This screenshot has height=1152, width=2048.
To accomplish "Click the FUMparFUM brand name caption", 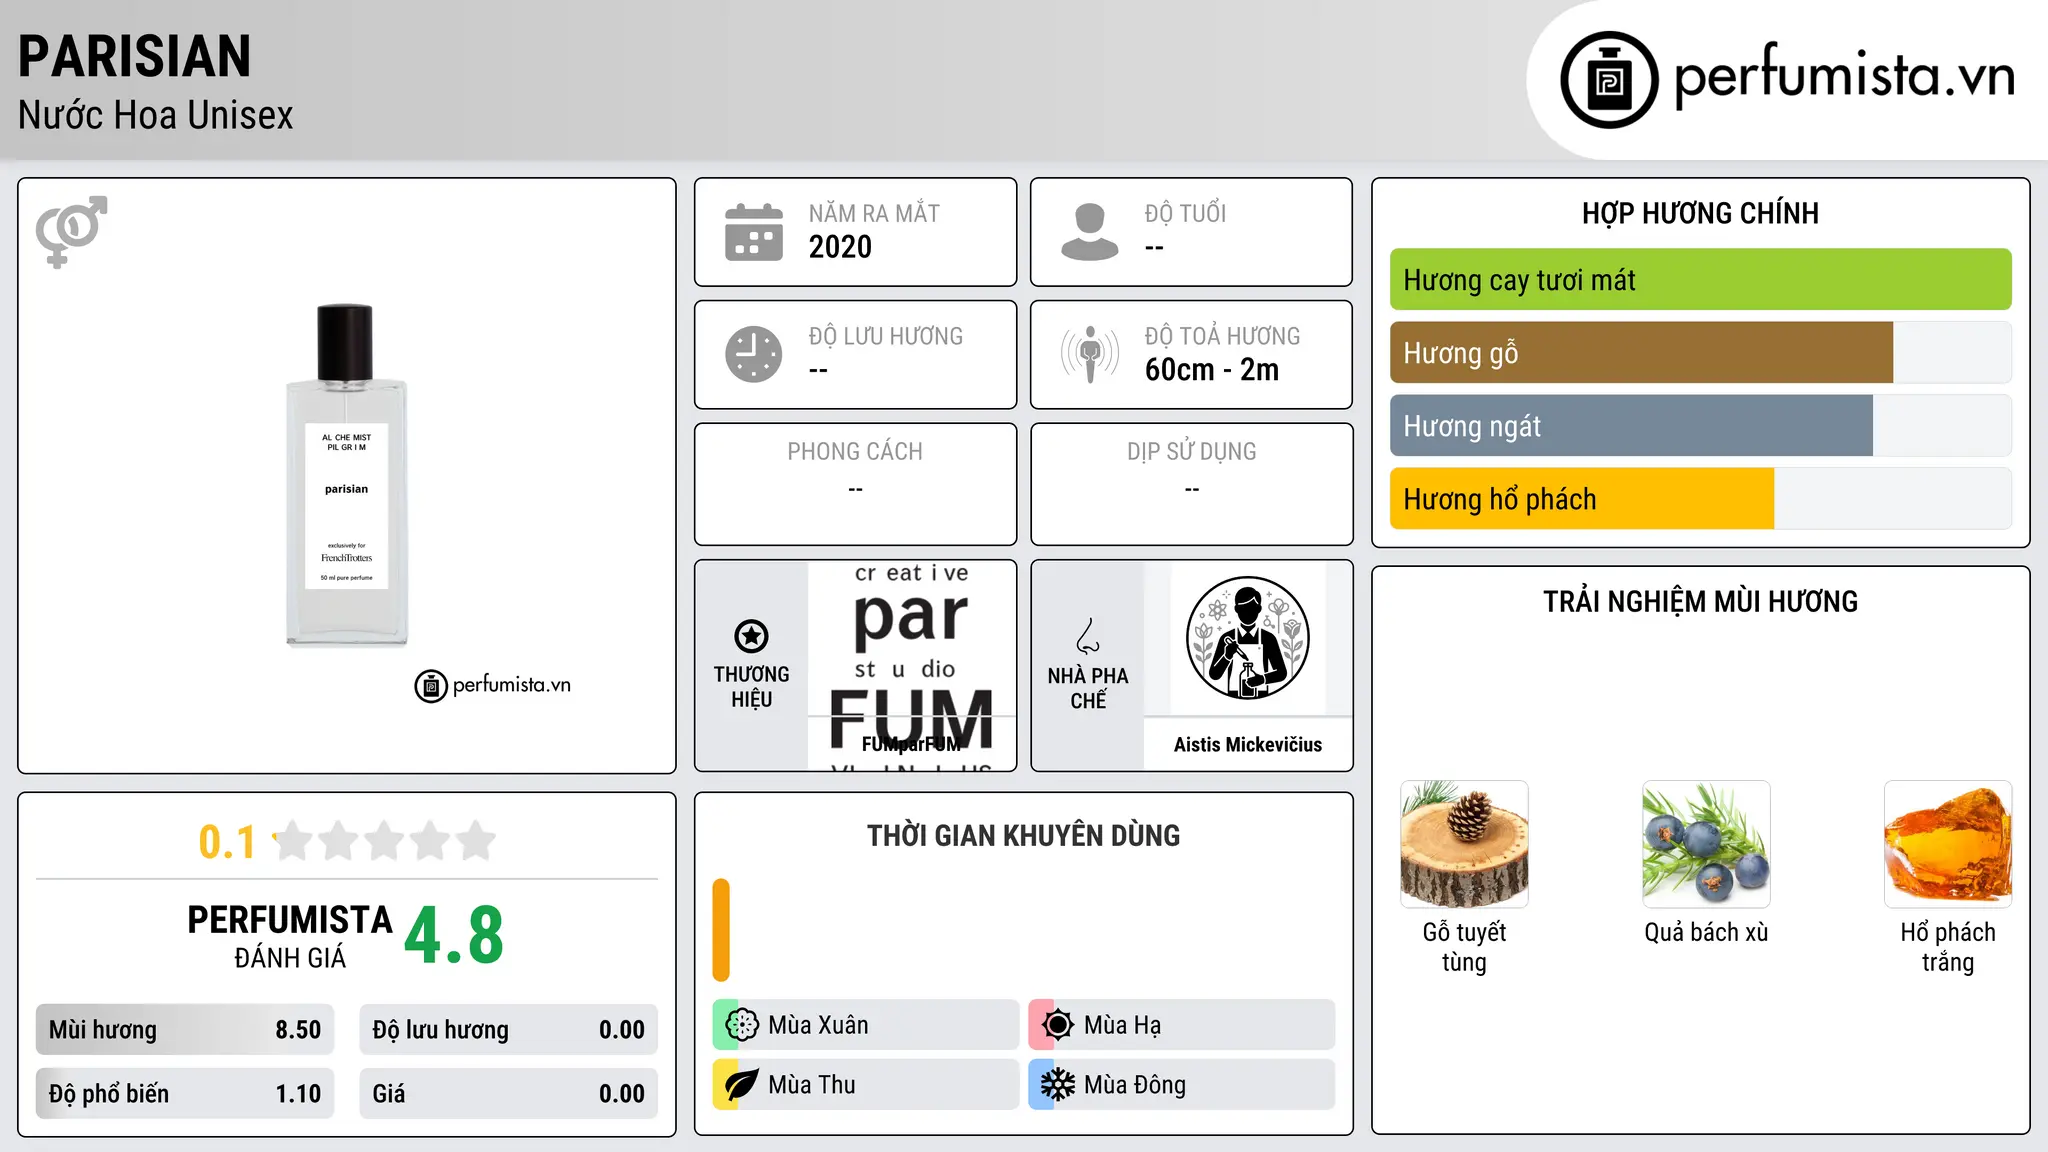I will pos(912,744).
